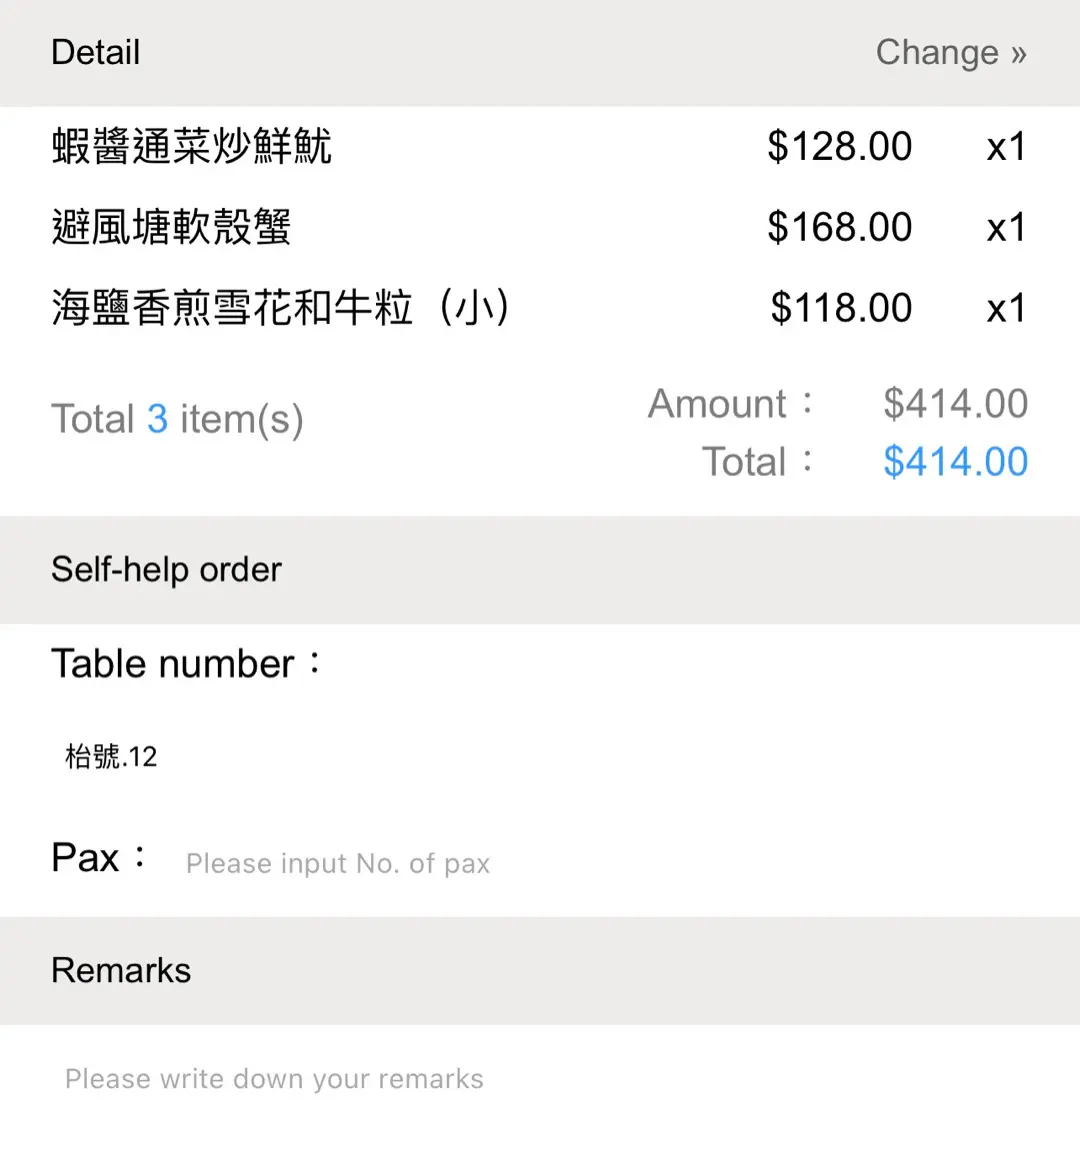1080x1160 pixels.
Task: Tap the Change » link
Action: (x=950, y=53)
